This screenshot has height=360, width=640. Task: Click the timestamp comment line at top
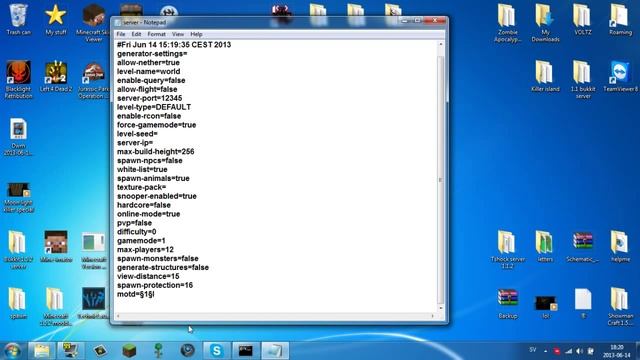(174, 45)
